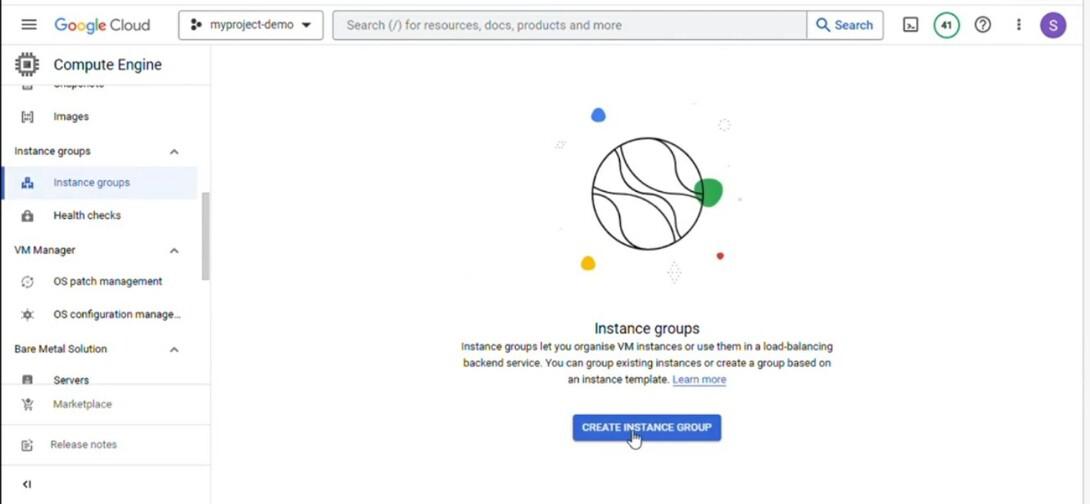Open Release notes link

click(x=83, y=444)
